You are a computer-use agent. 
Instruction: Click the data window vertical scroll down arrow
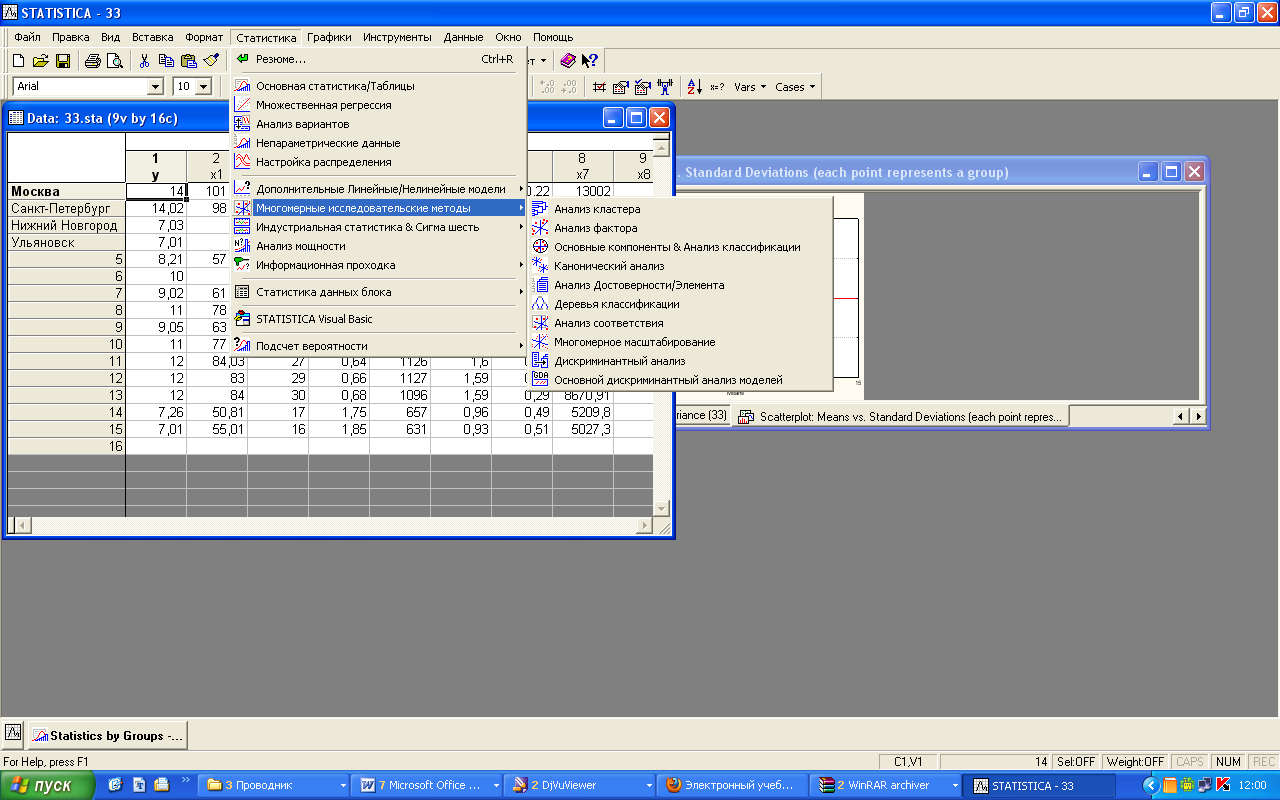661,508
